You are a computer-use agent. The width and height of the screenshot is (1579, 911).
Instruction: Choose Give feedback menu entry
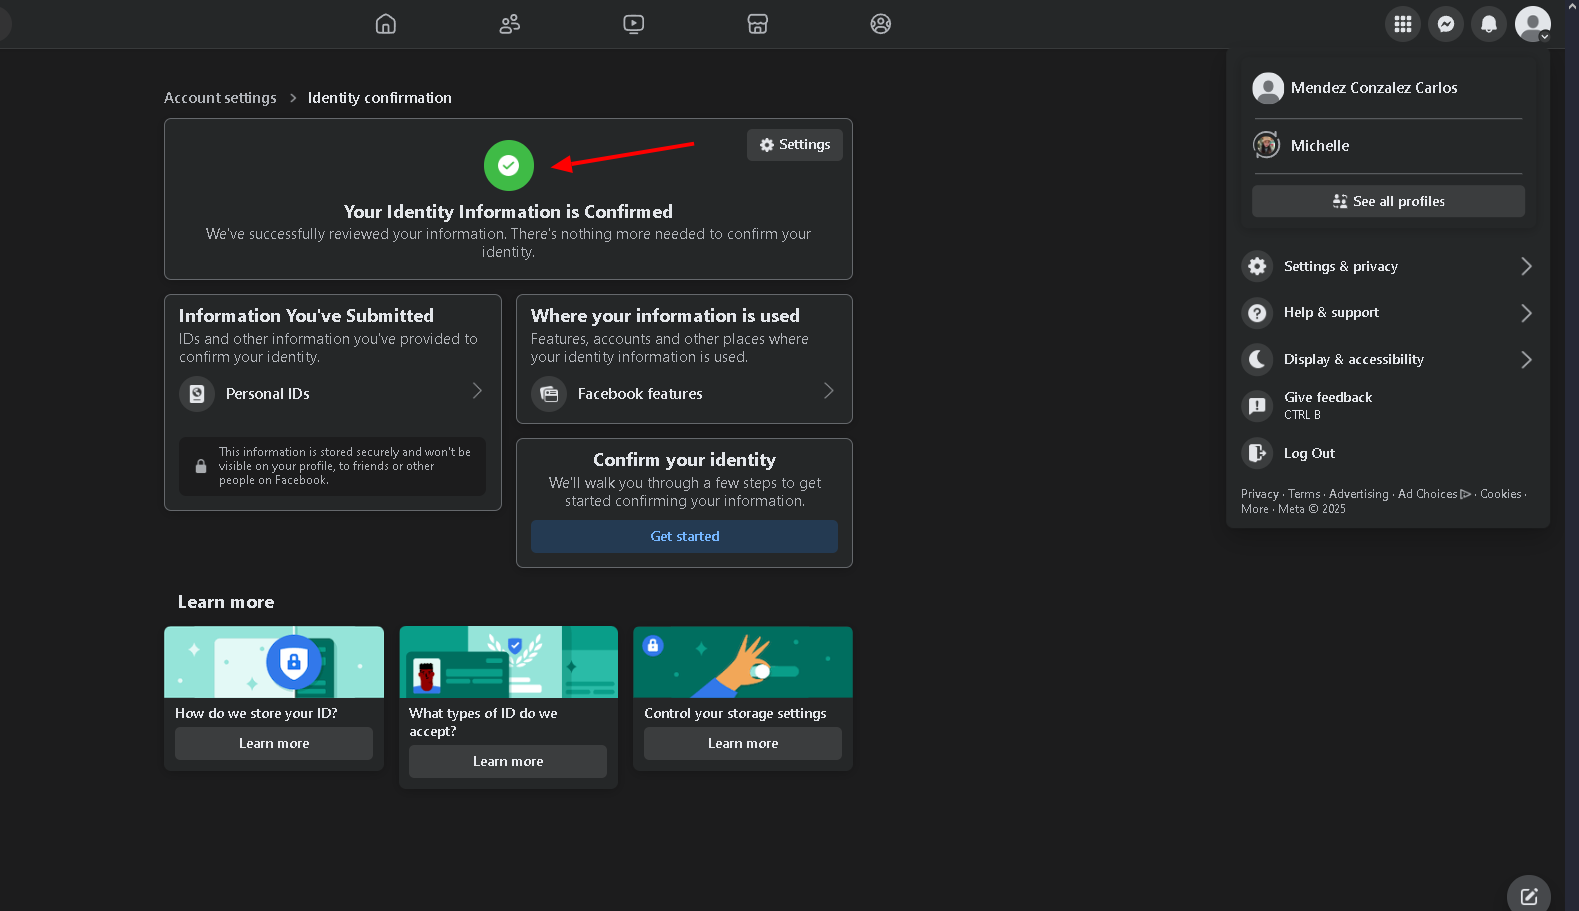coord(1327,405)
